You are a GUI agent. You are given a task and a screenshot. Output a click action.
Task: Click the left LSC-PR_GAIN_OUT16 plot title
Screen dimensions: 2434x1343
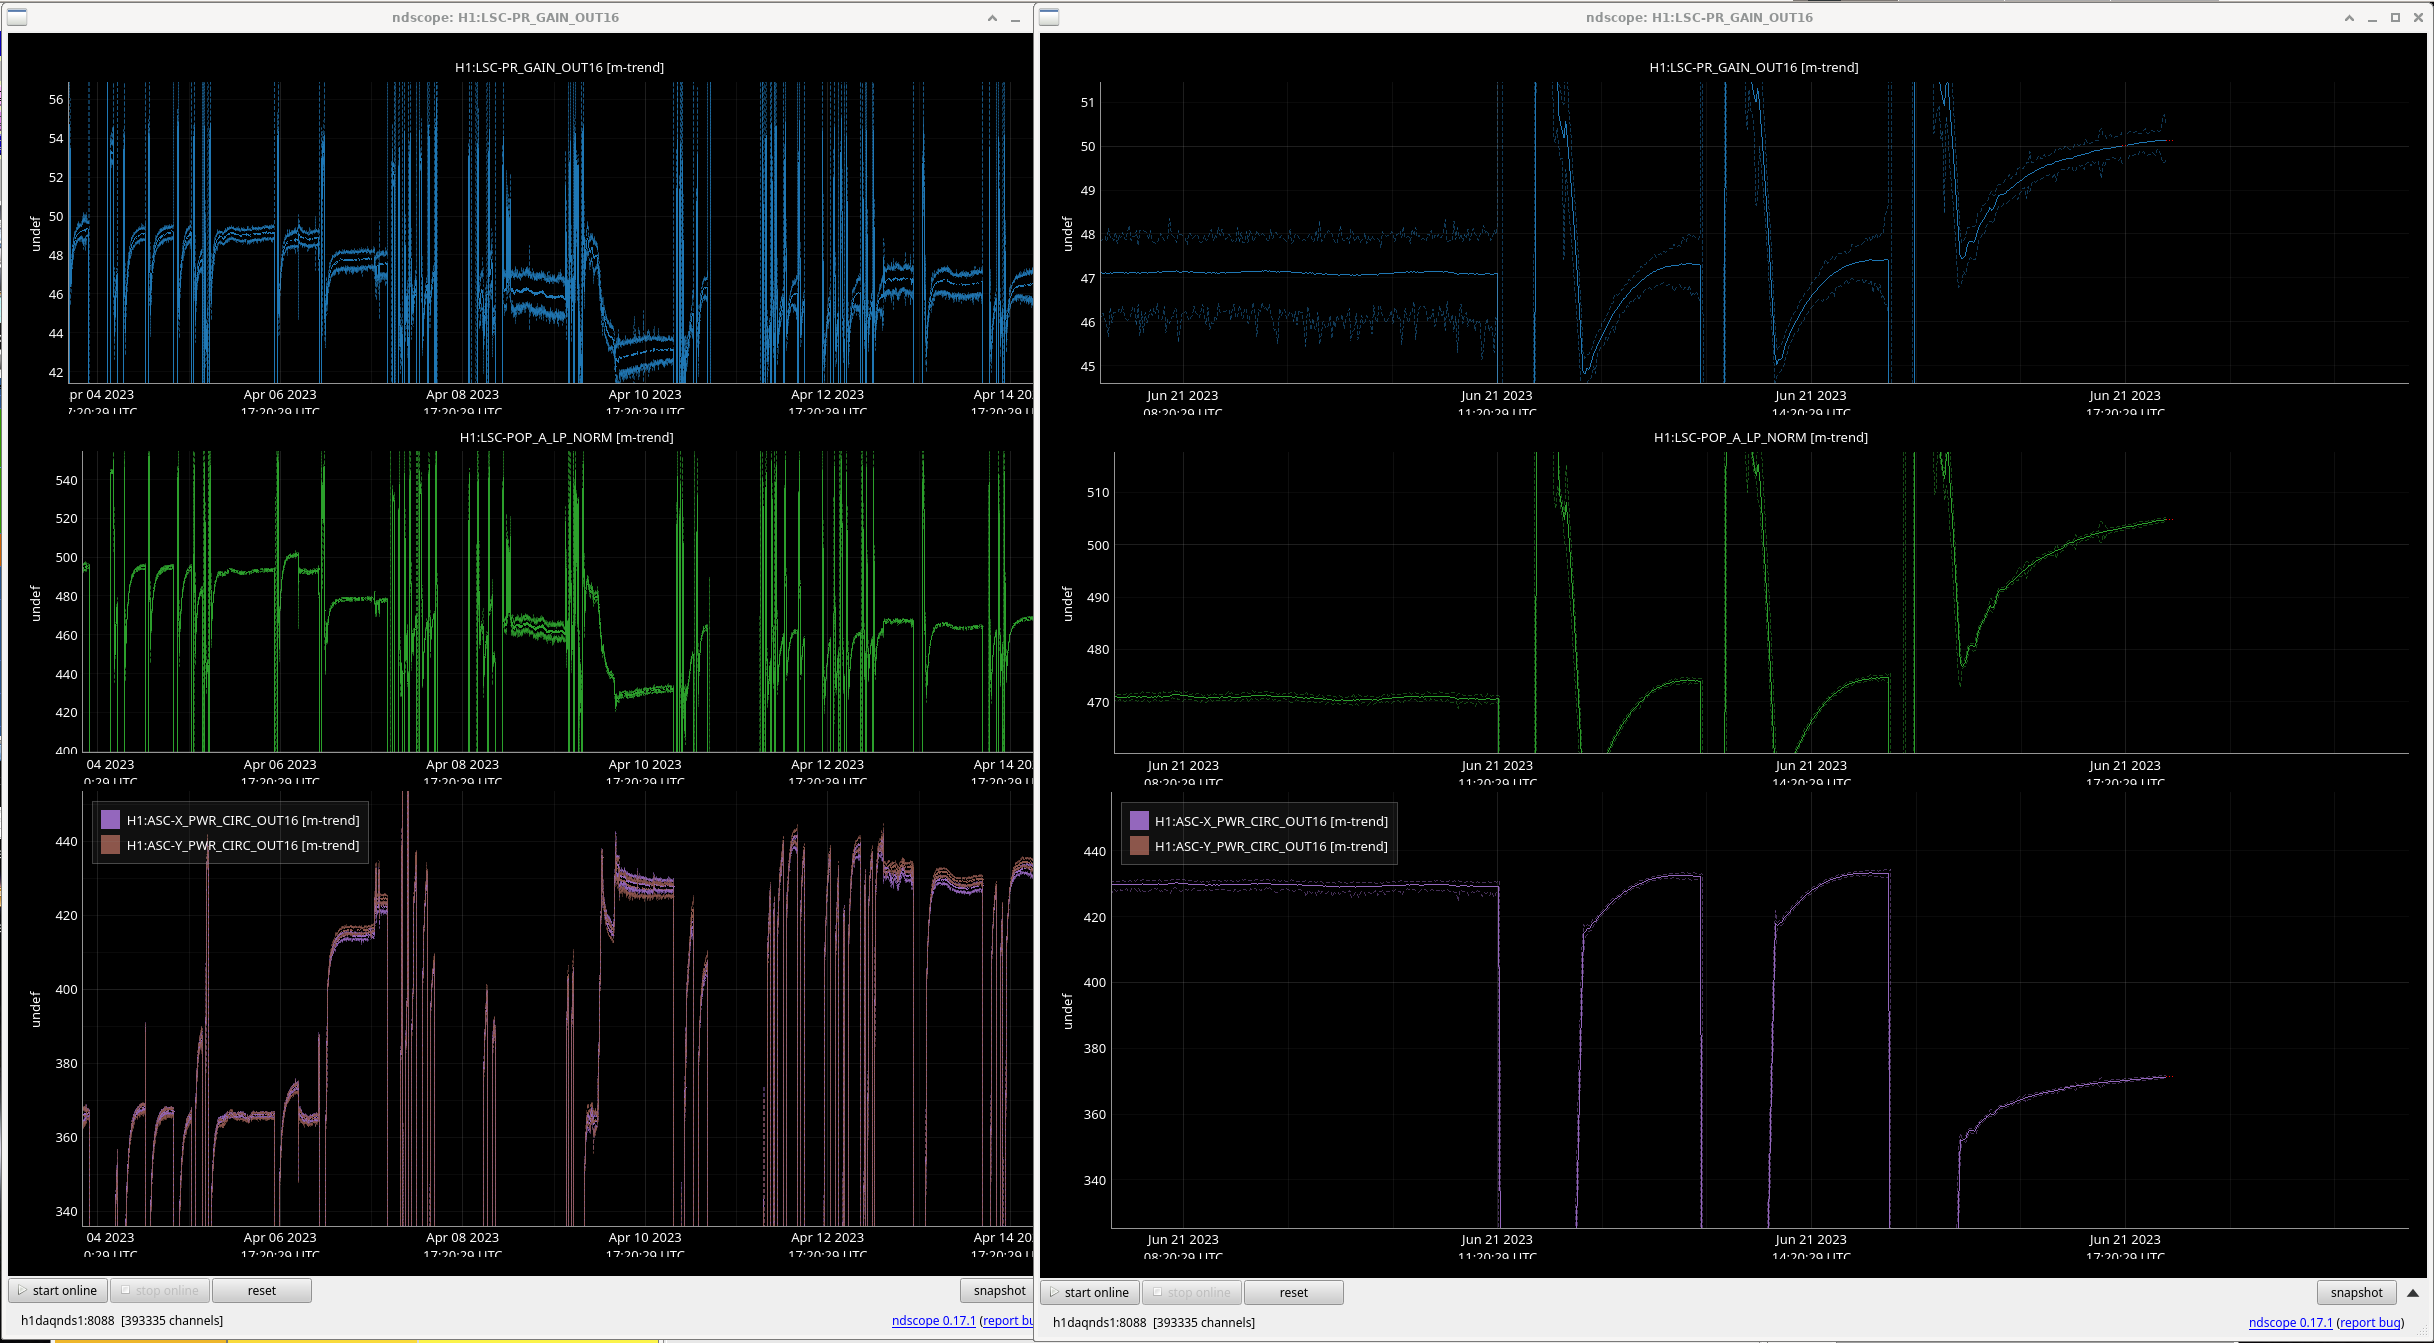click(x=559, y=67)
